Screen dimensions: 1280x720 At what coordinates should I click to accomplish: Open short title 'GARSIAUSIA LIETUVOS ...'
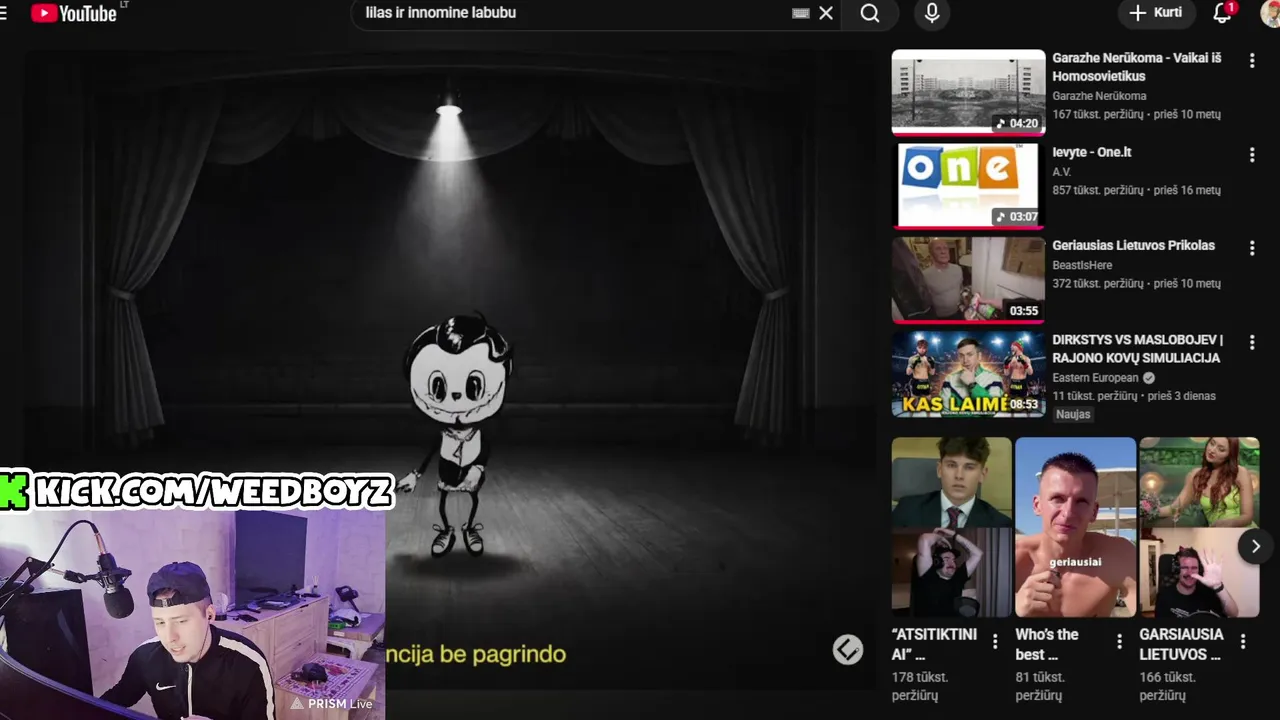[1181, 644]
